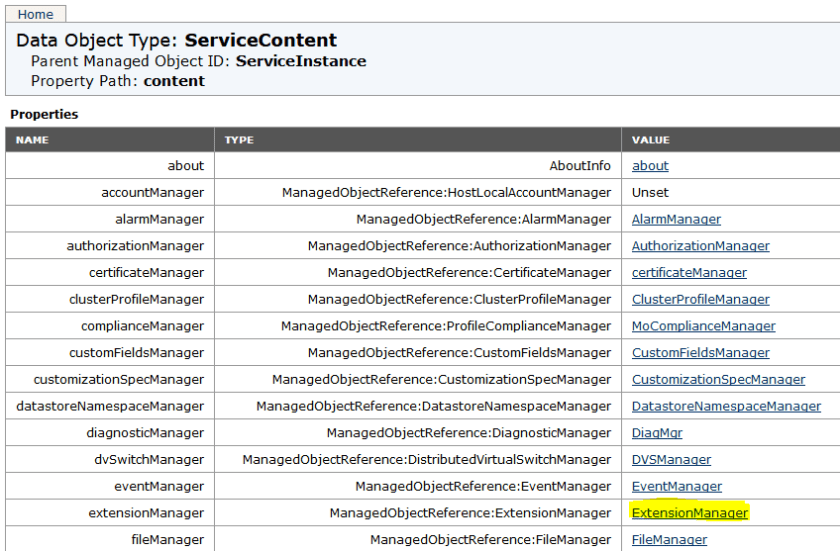The height and width of the screenshot is (551, 840).
Task: Select the Unset value for accountManager
Action: pos(650,192)
